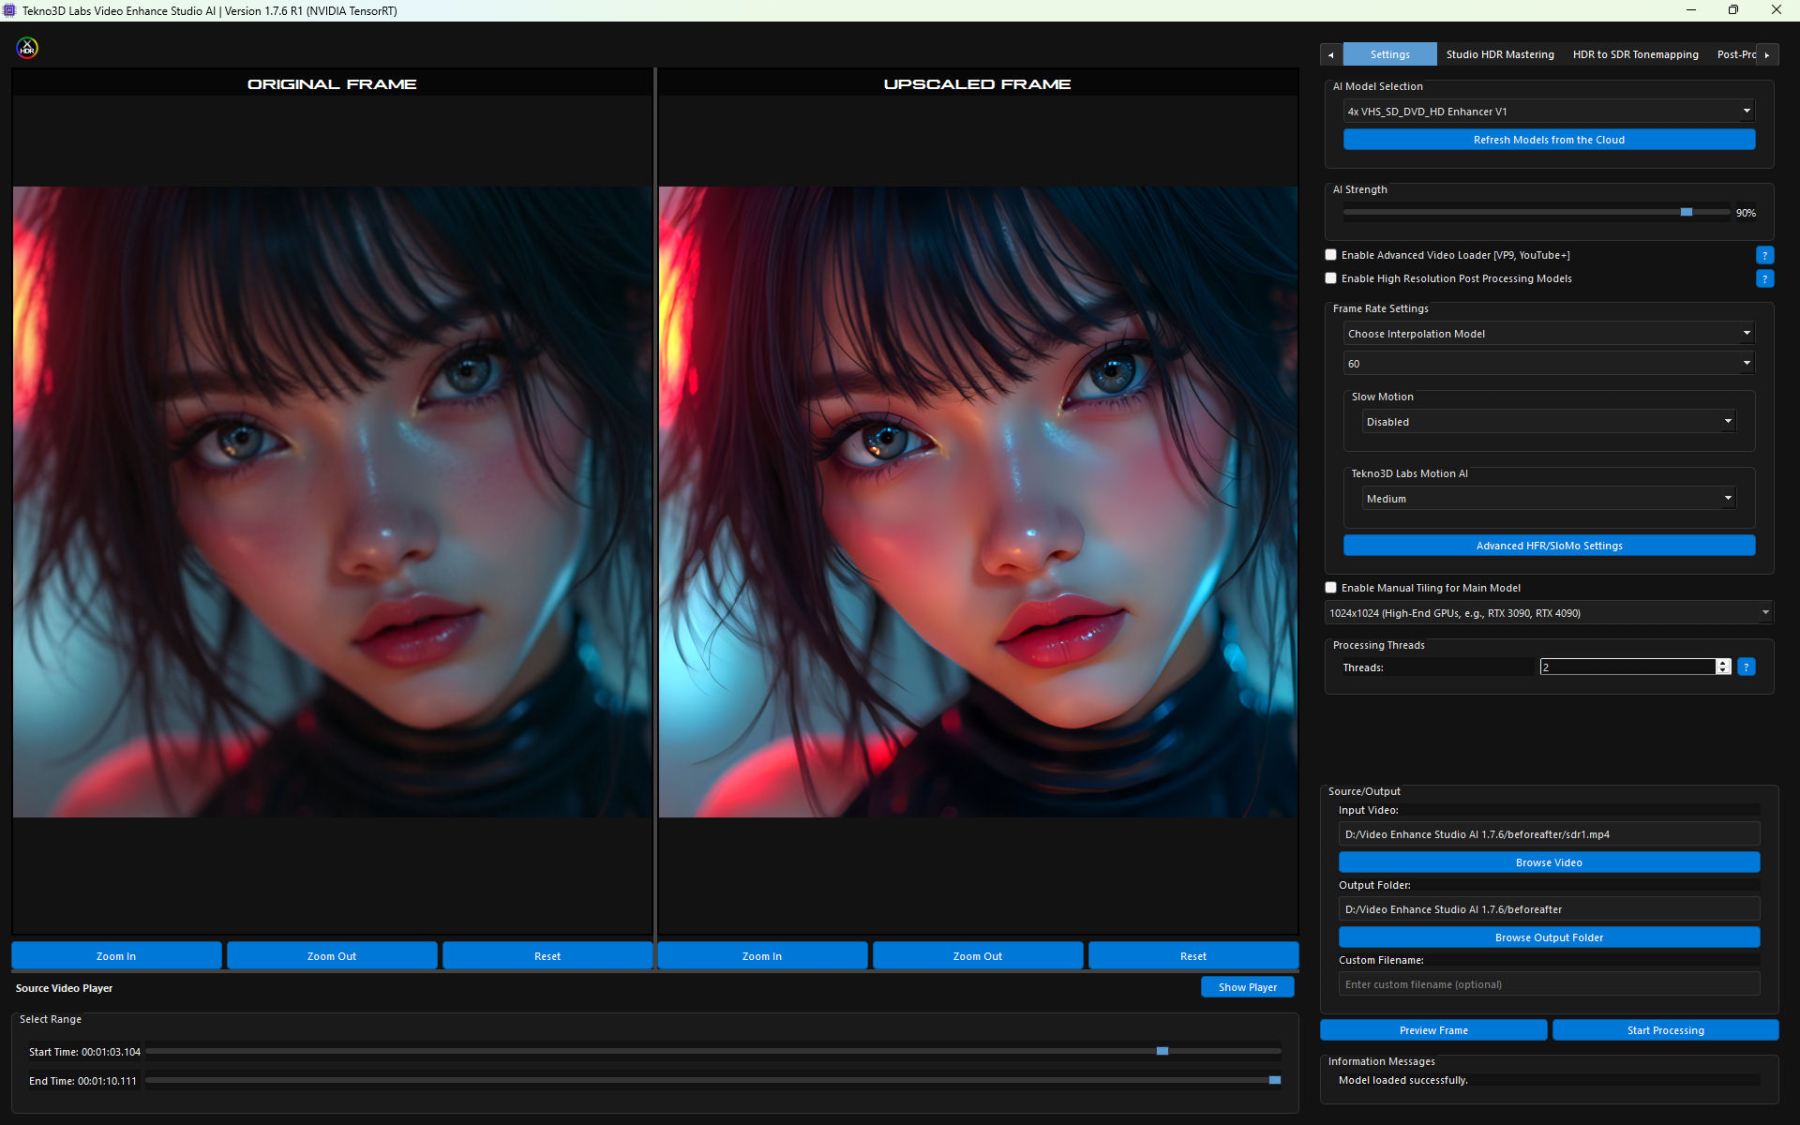
Task: Click Refresh Models from the Cloud
Action: pos(1549,140)
